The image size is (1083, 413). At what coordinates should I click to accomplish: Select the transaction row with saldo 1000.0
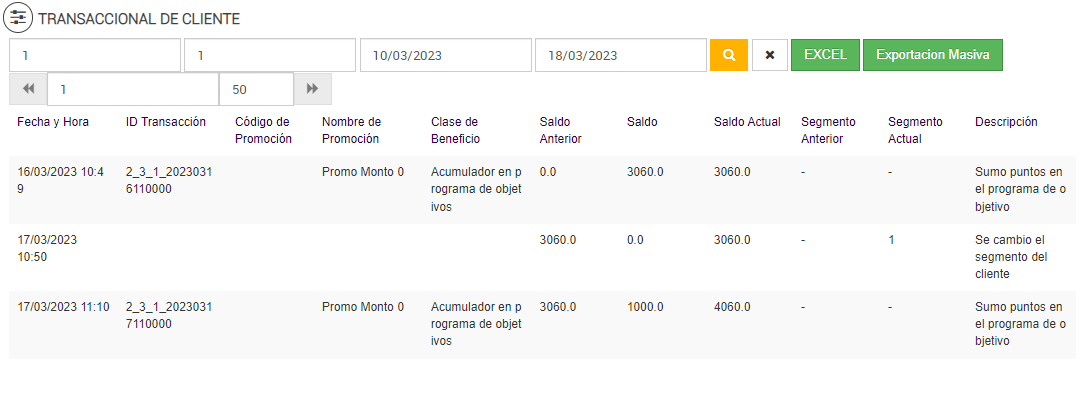pos(540,324)
